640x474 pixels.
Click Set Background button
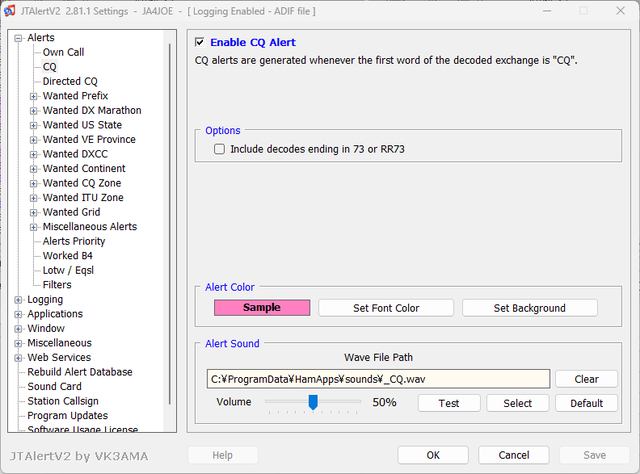[530, 308]
